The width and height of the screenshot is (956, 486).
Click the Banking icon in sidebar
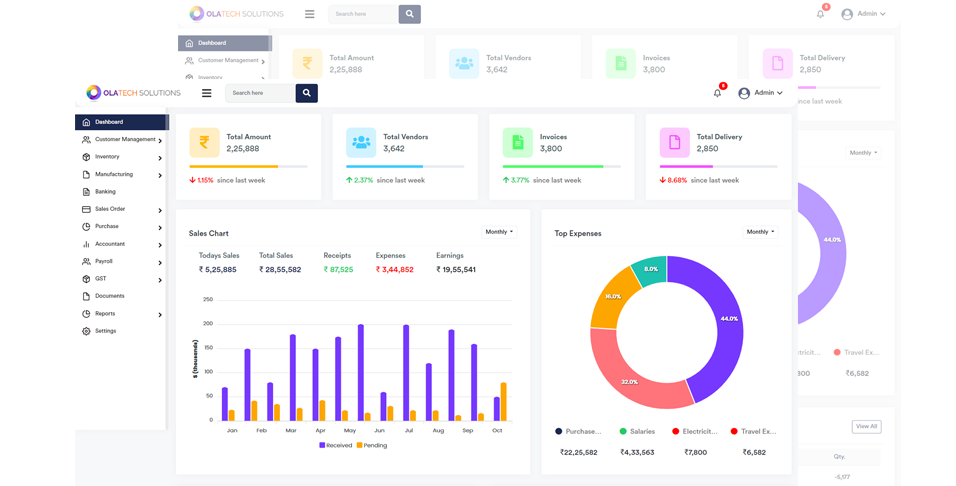click(86, 191)
